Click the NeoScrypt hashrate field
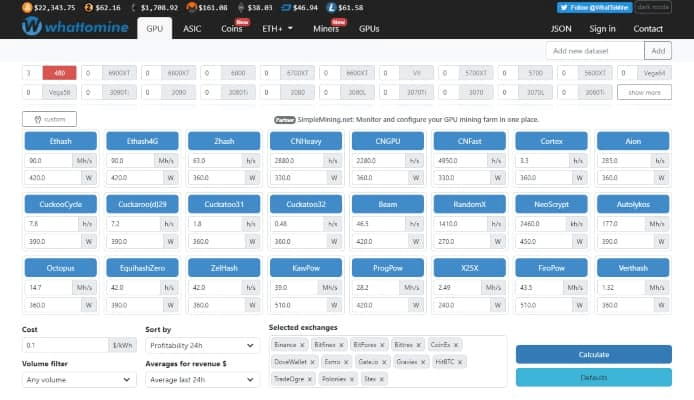This screenshot has height=400, width=694. pyautogui.click(x=540, y=224)
